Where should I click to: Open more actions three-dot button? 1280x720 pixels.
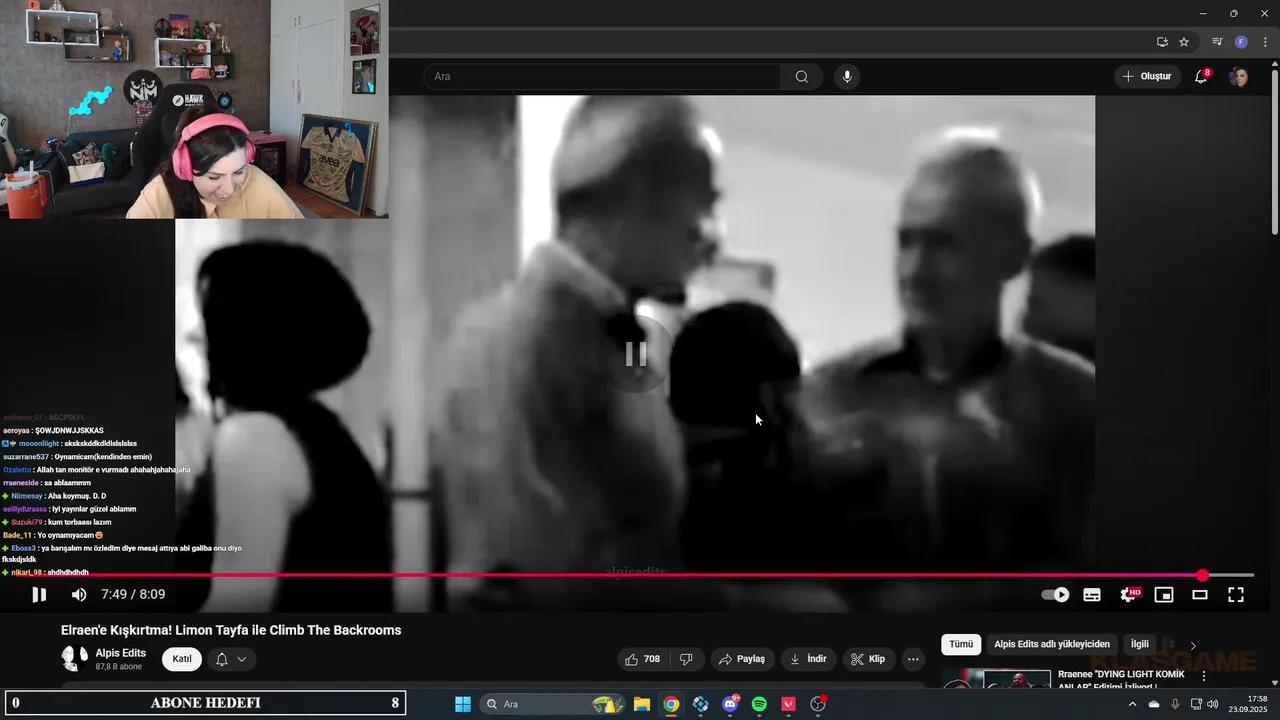[x=913, y=659]
